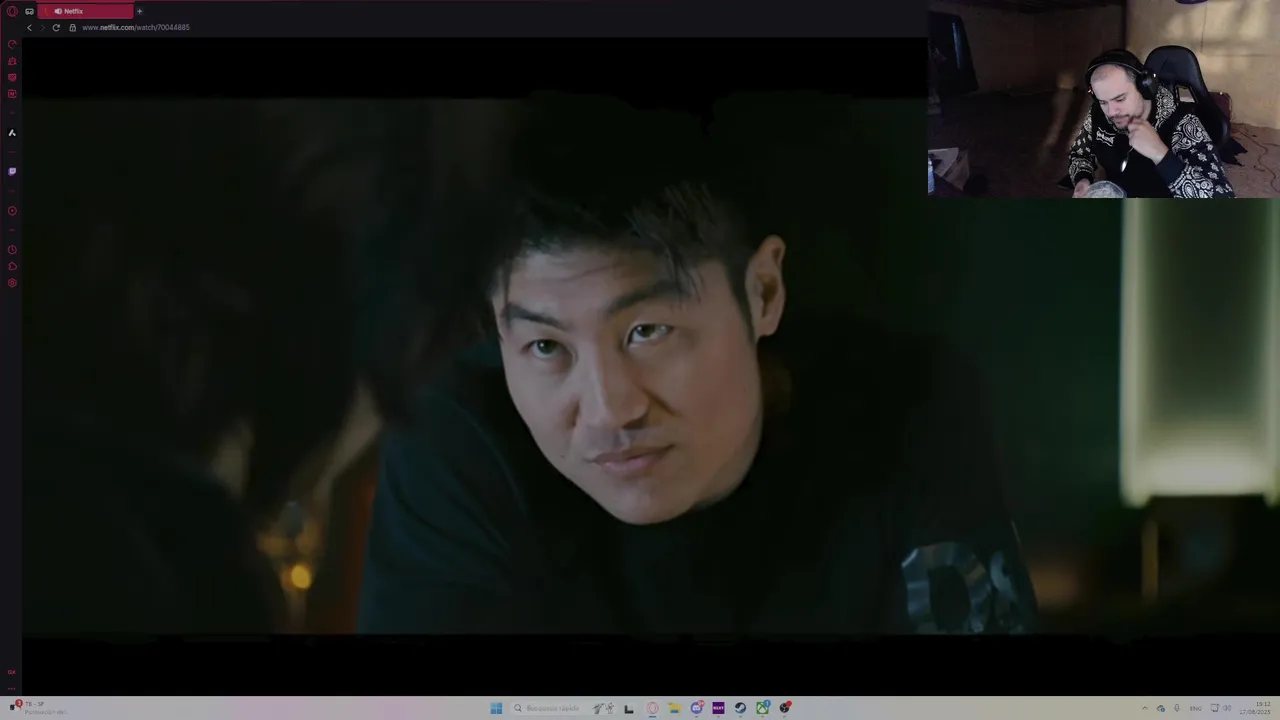
Task: Go back to the previous page
Action: (29, 27)
